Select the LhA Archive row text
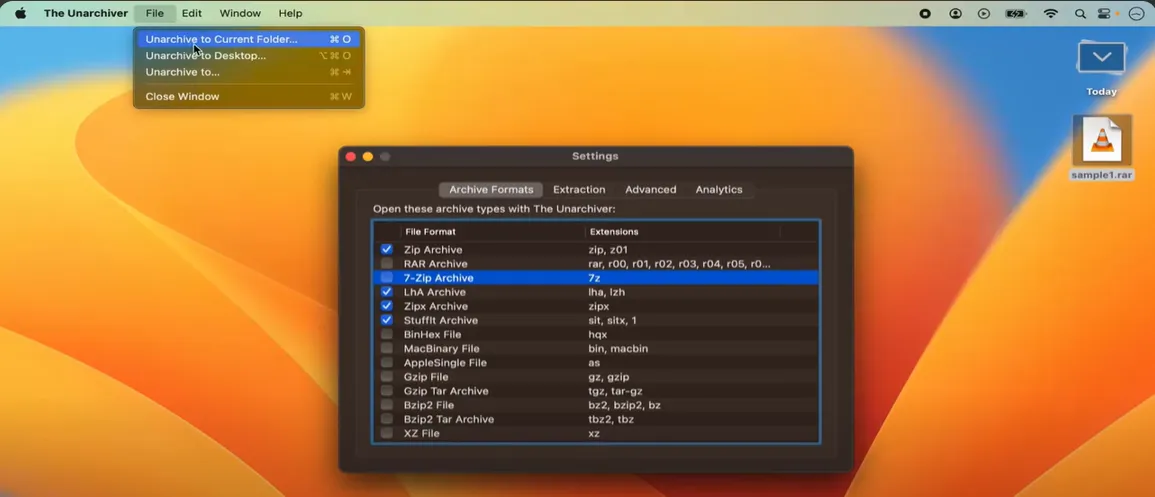Image resolution: width=1155 pixels, height=497 pixels. pos(434,292)
